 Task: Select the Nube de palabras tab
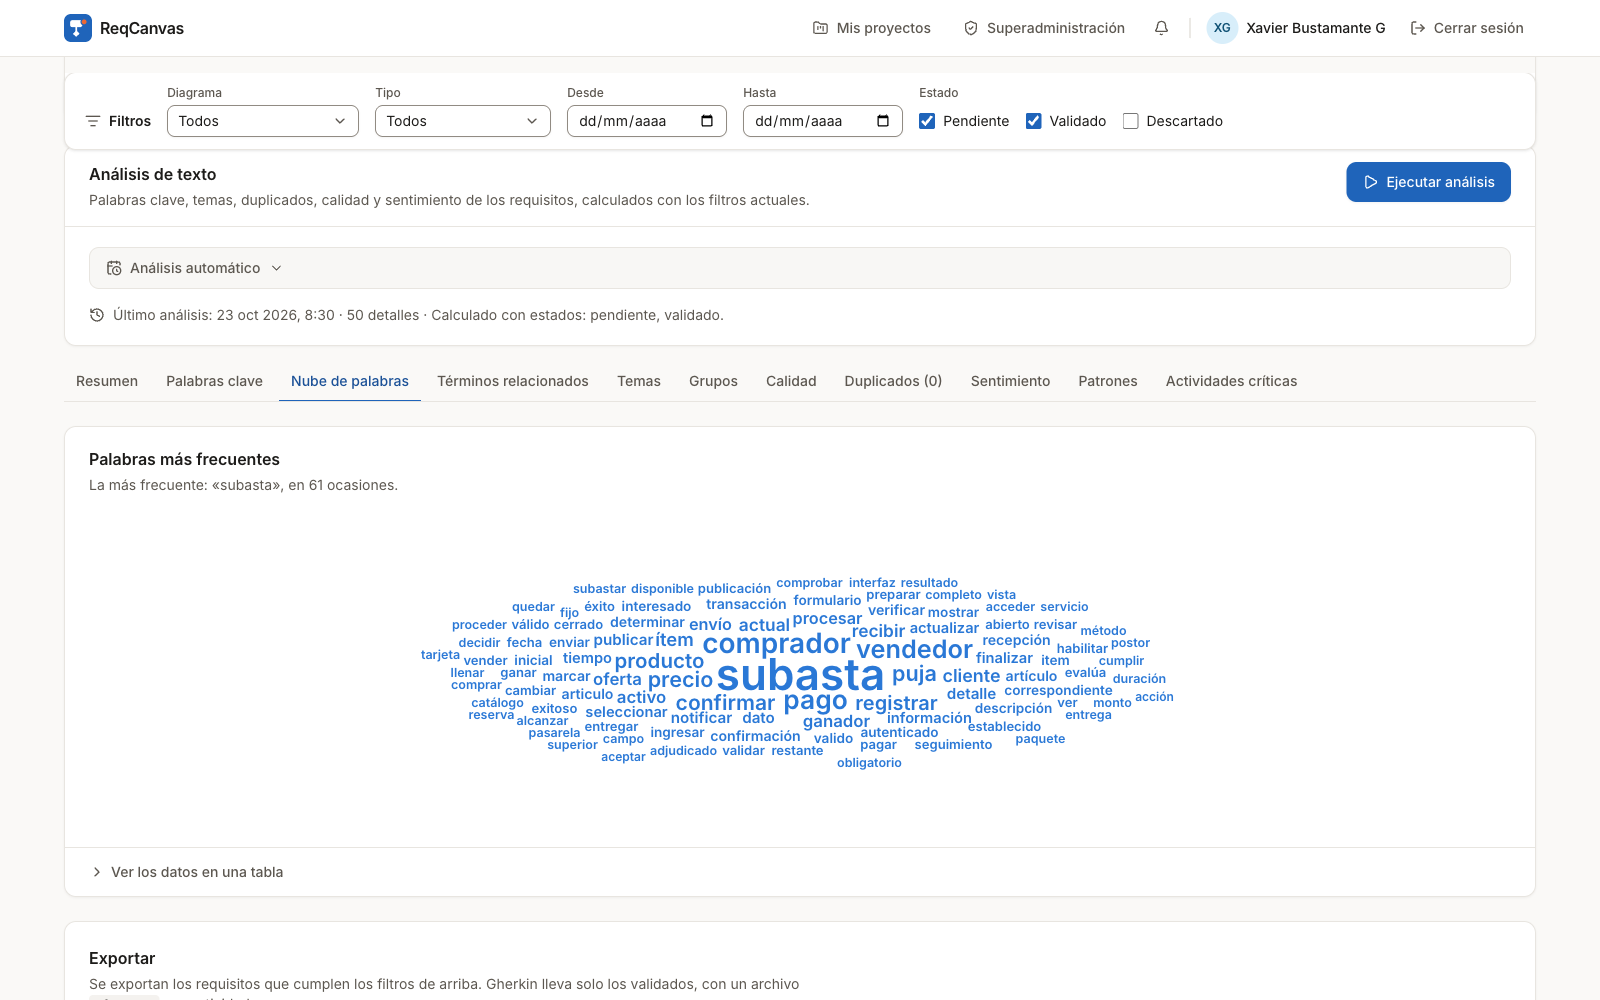350,381
